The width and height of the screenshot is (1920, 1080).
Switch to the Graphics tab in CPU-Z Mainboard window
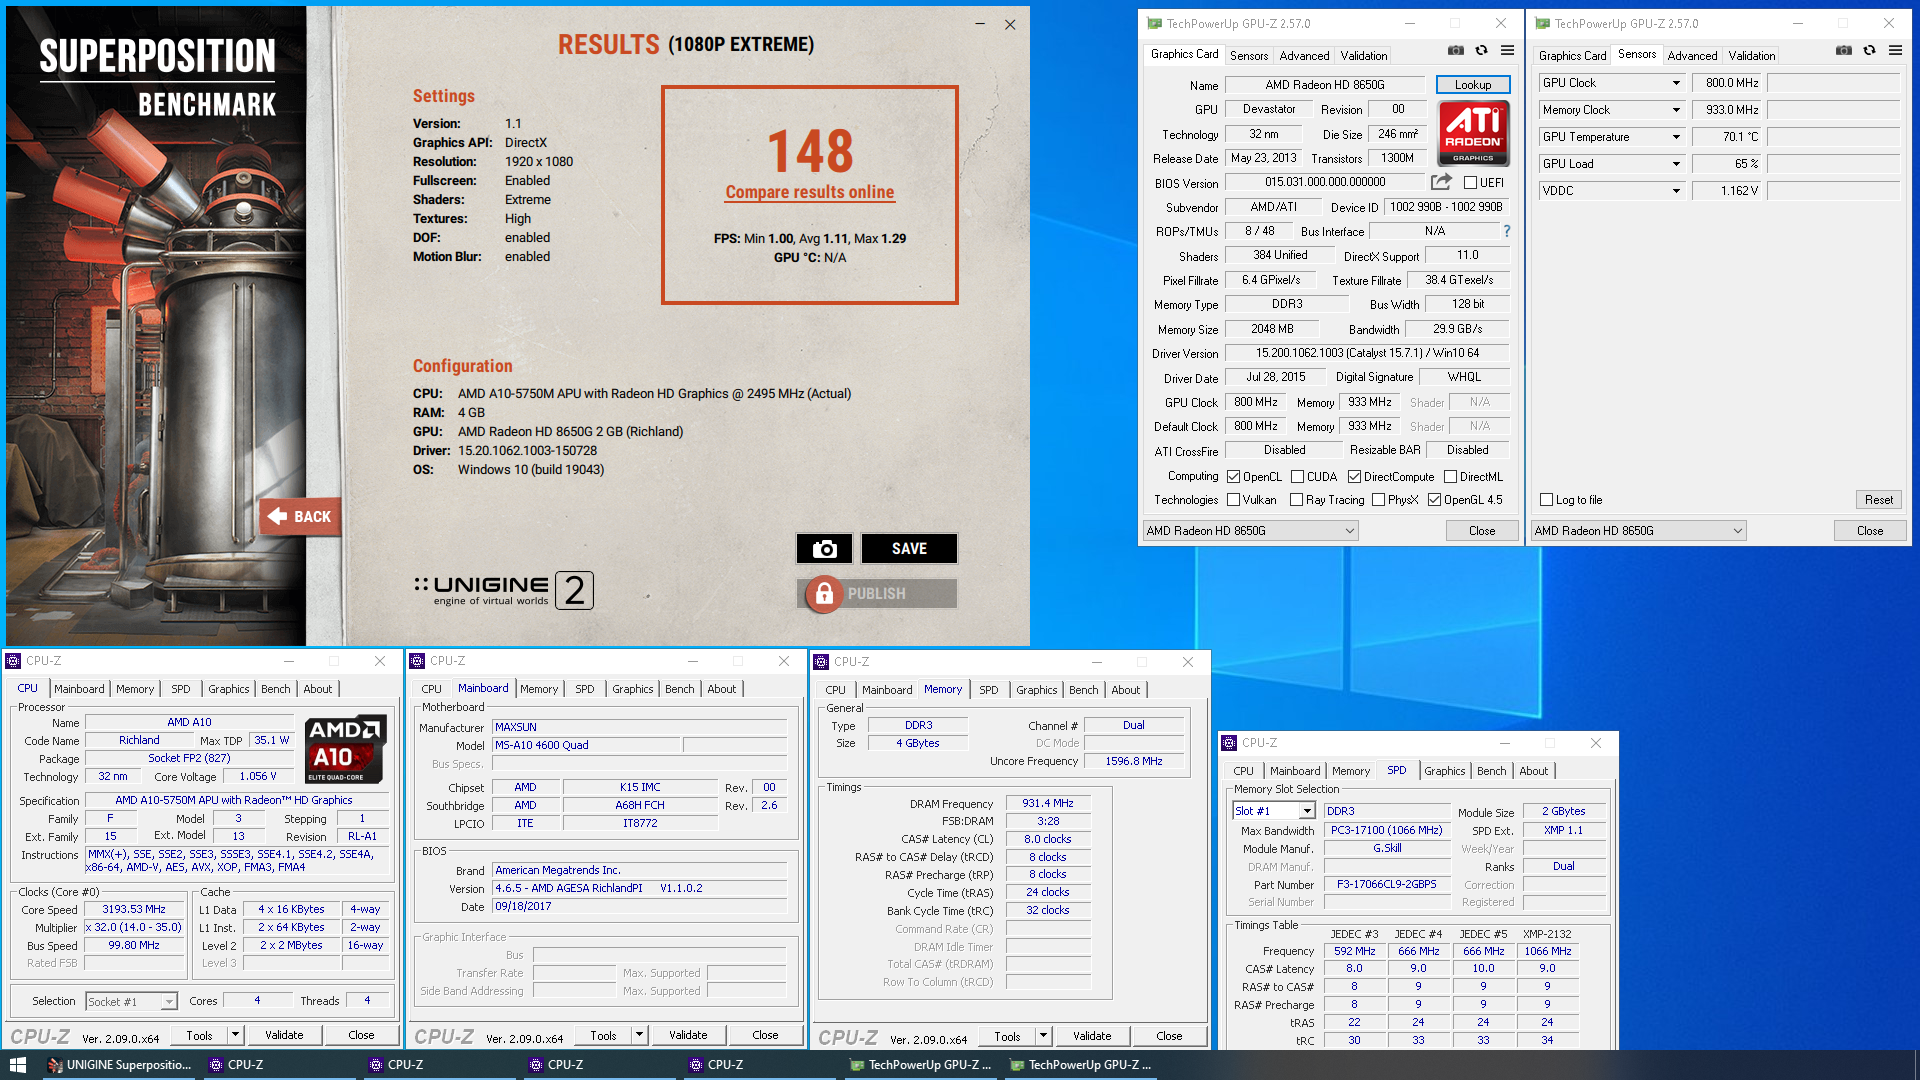pyautogui.click(x=633, y=689)
